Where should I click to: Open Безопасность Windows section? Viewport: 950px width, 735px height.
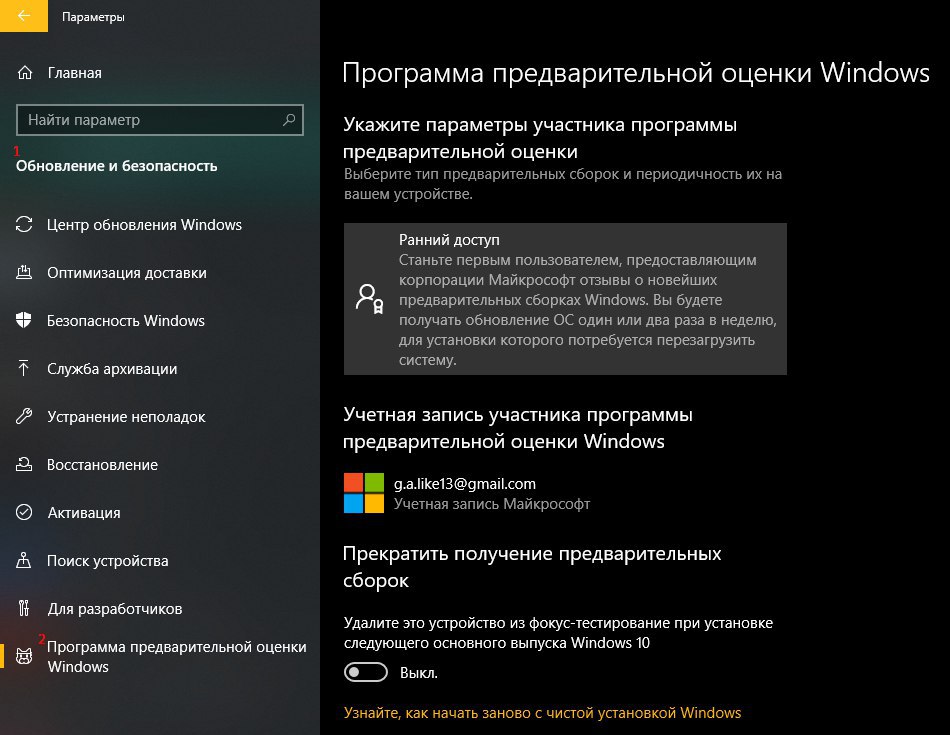126,321
